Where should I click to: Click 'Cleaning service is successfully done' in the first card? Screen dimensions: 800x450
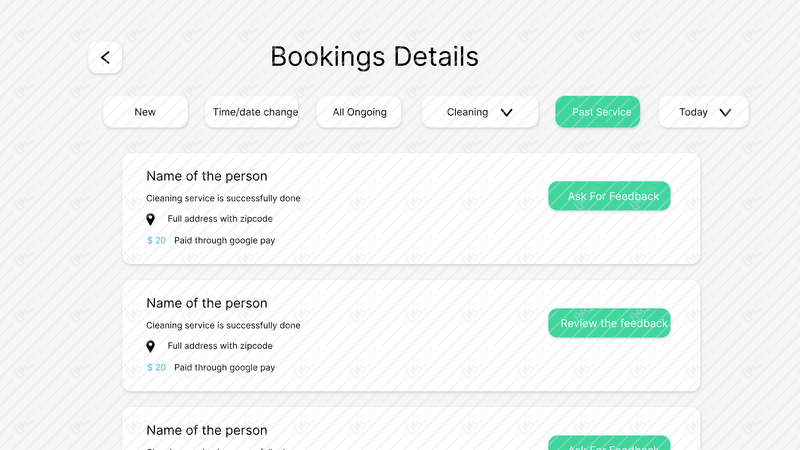coord(223,198)
